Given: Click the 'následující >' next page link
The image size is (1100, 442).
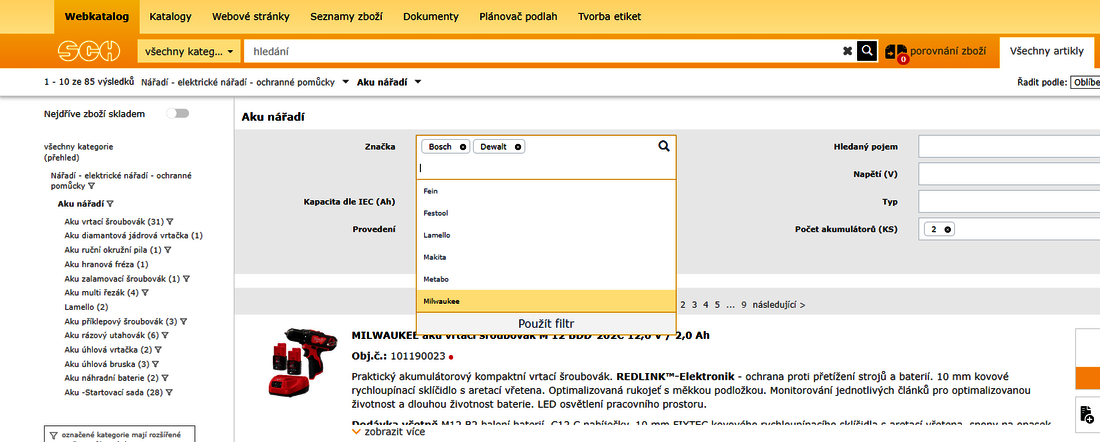Looking at the screenshot, I should (779, 305).
